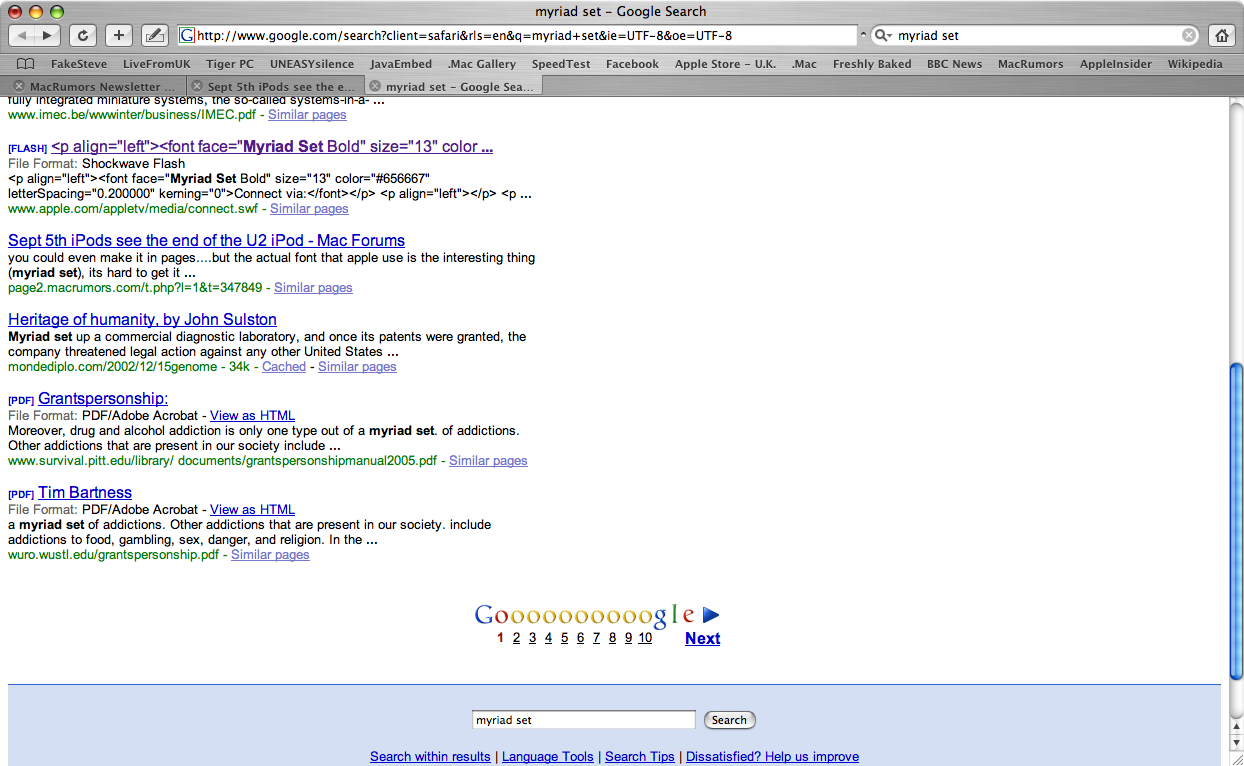Click the vertical scrollbar thumb
The width and height of the screenshot is (1244, 766).
click(1236, 520)
